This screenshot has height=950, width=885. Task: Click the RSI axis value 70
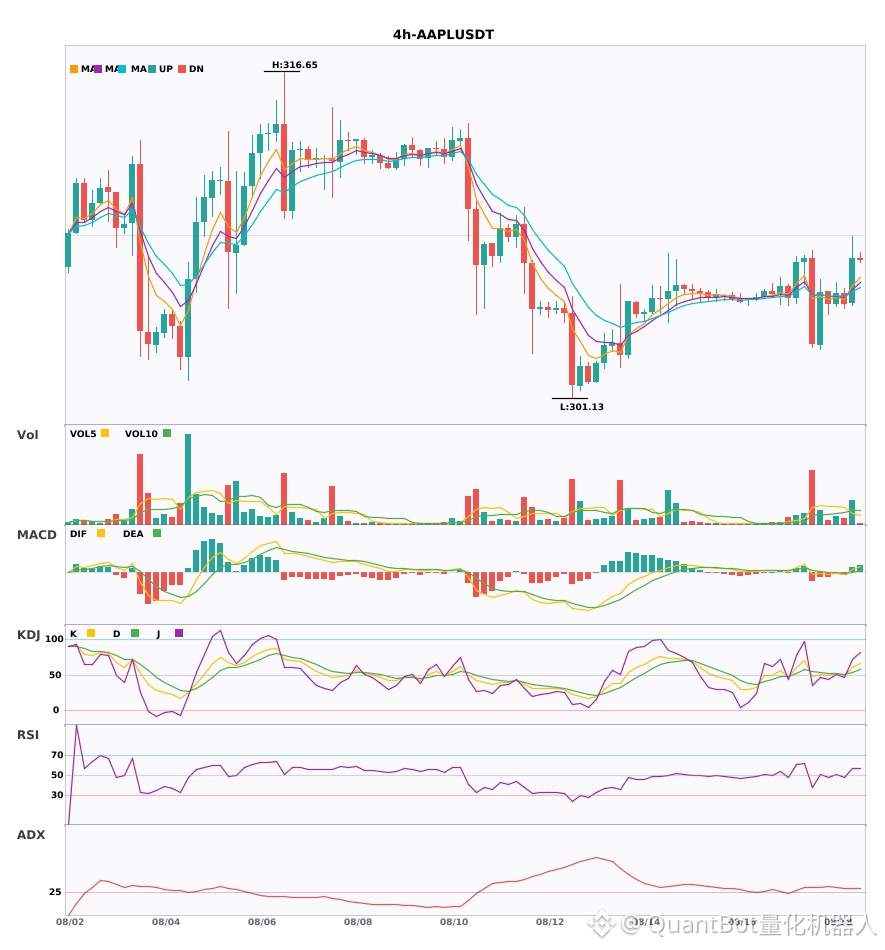point(57,755)
